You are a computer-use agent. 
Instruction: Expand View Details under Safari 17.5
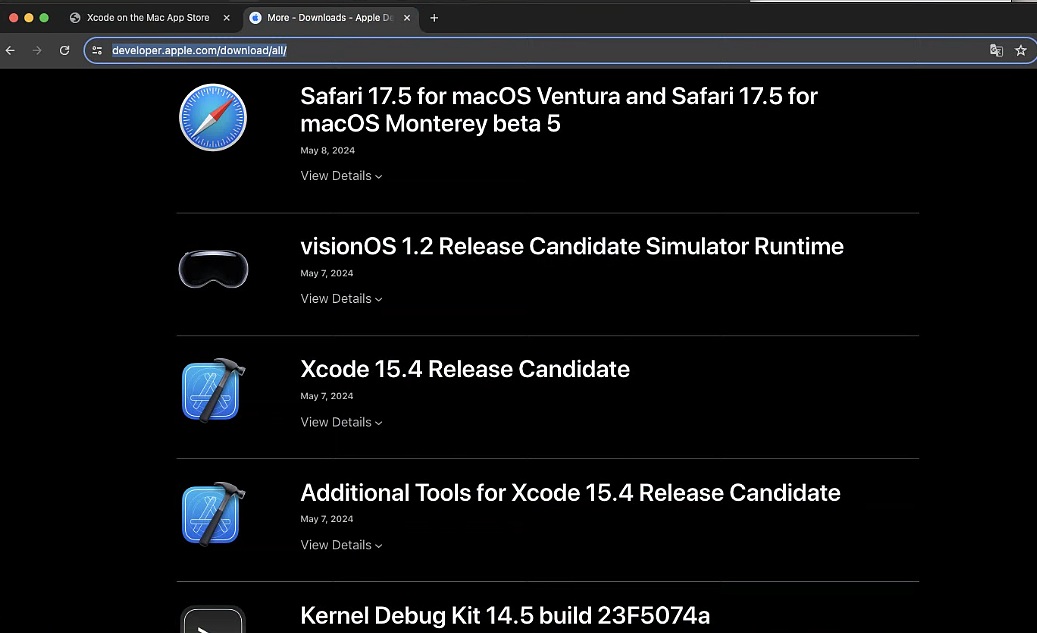(341, 175)
